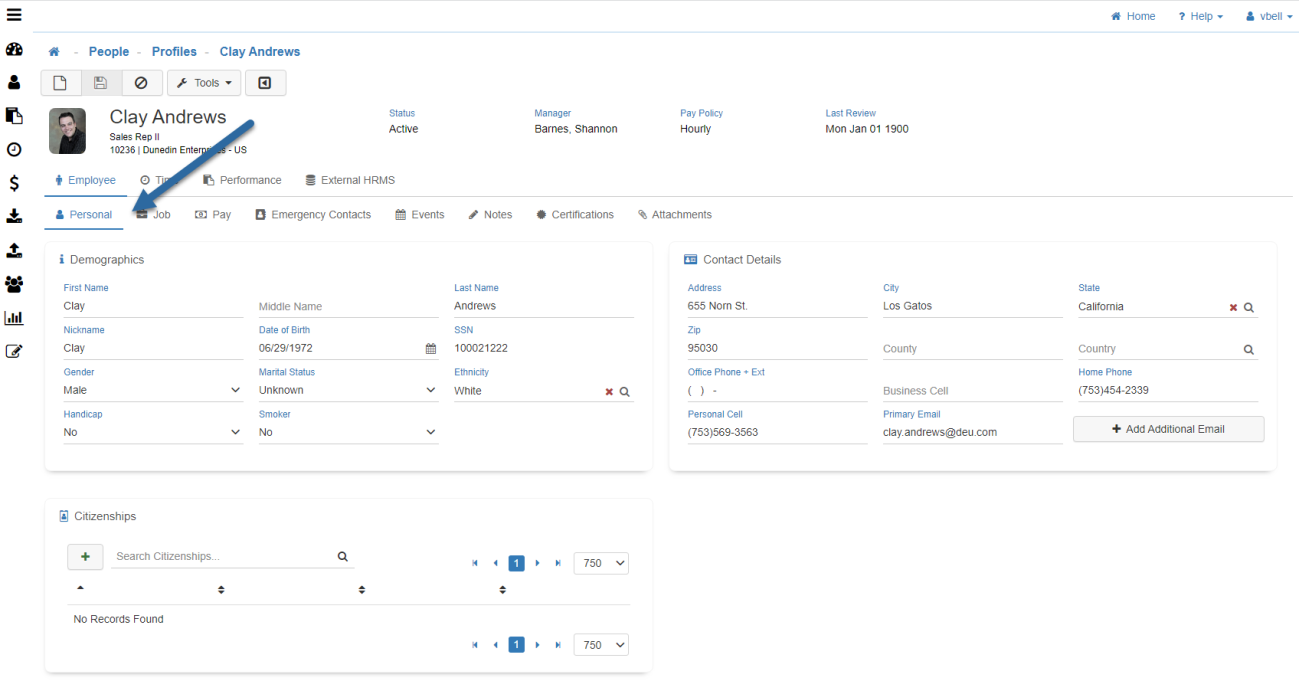Click the Profiles breadcrumb link
Viewport: 1299px width, 681px height.
[174, 52]
